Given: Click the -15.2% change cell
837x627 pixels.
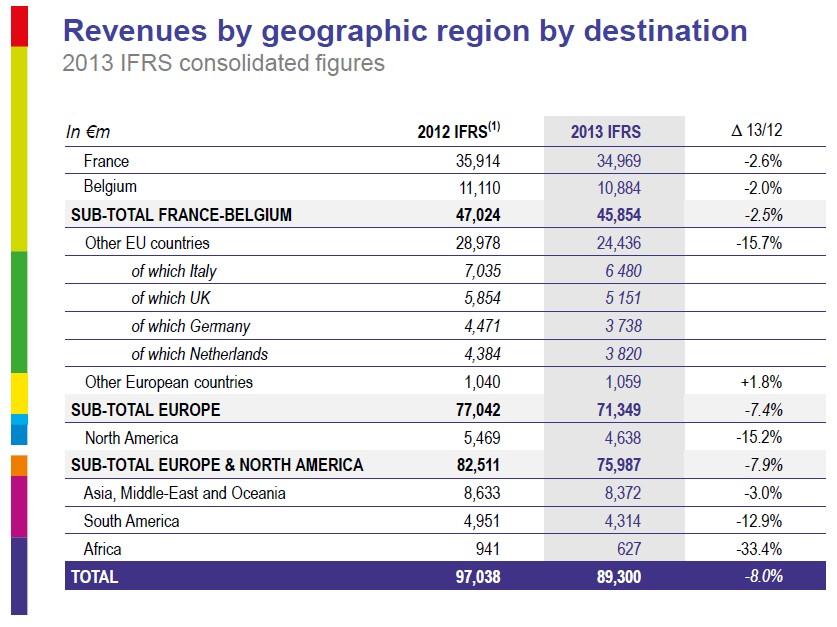Looking at the screenshot, I should click(759, 438).
